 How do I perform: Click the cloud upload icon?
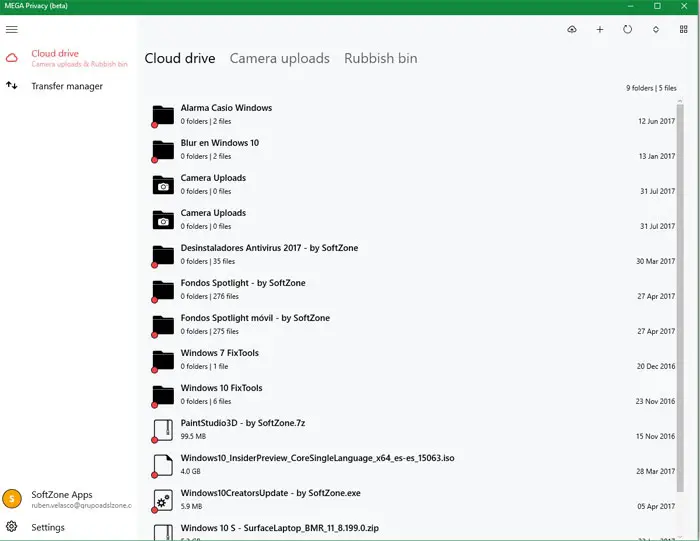(x=572, y=30)
